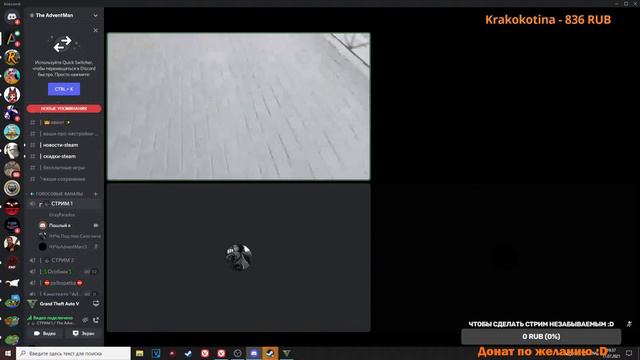Open the бесплатные игры channel
The width and height of the screenshot is (640, 360).
click(x=64, y=168)
